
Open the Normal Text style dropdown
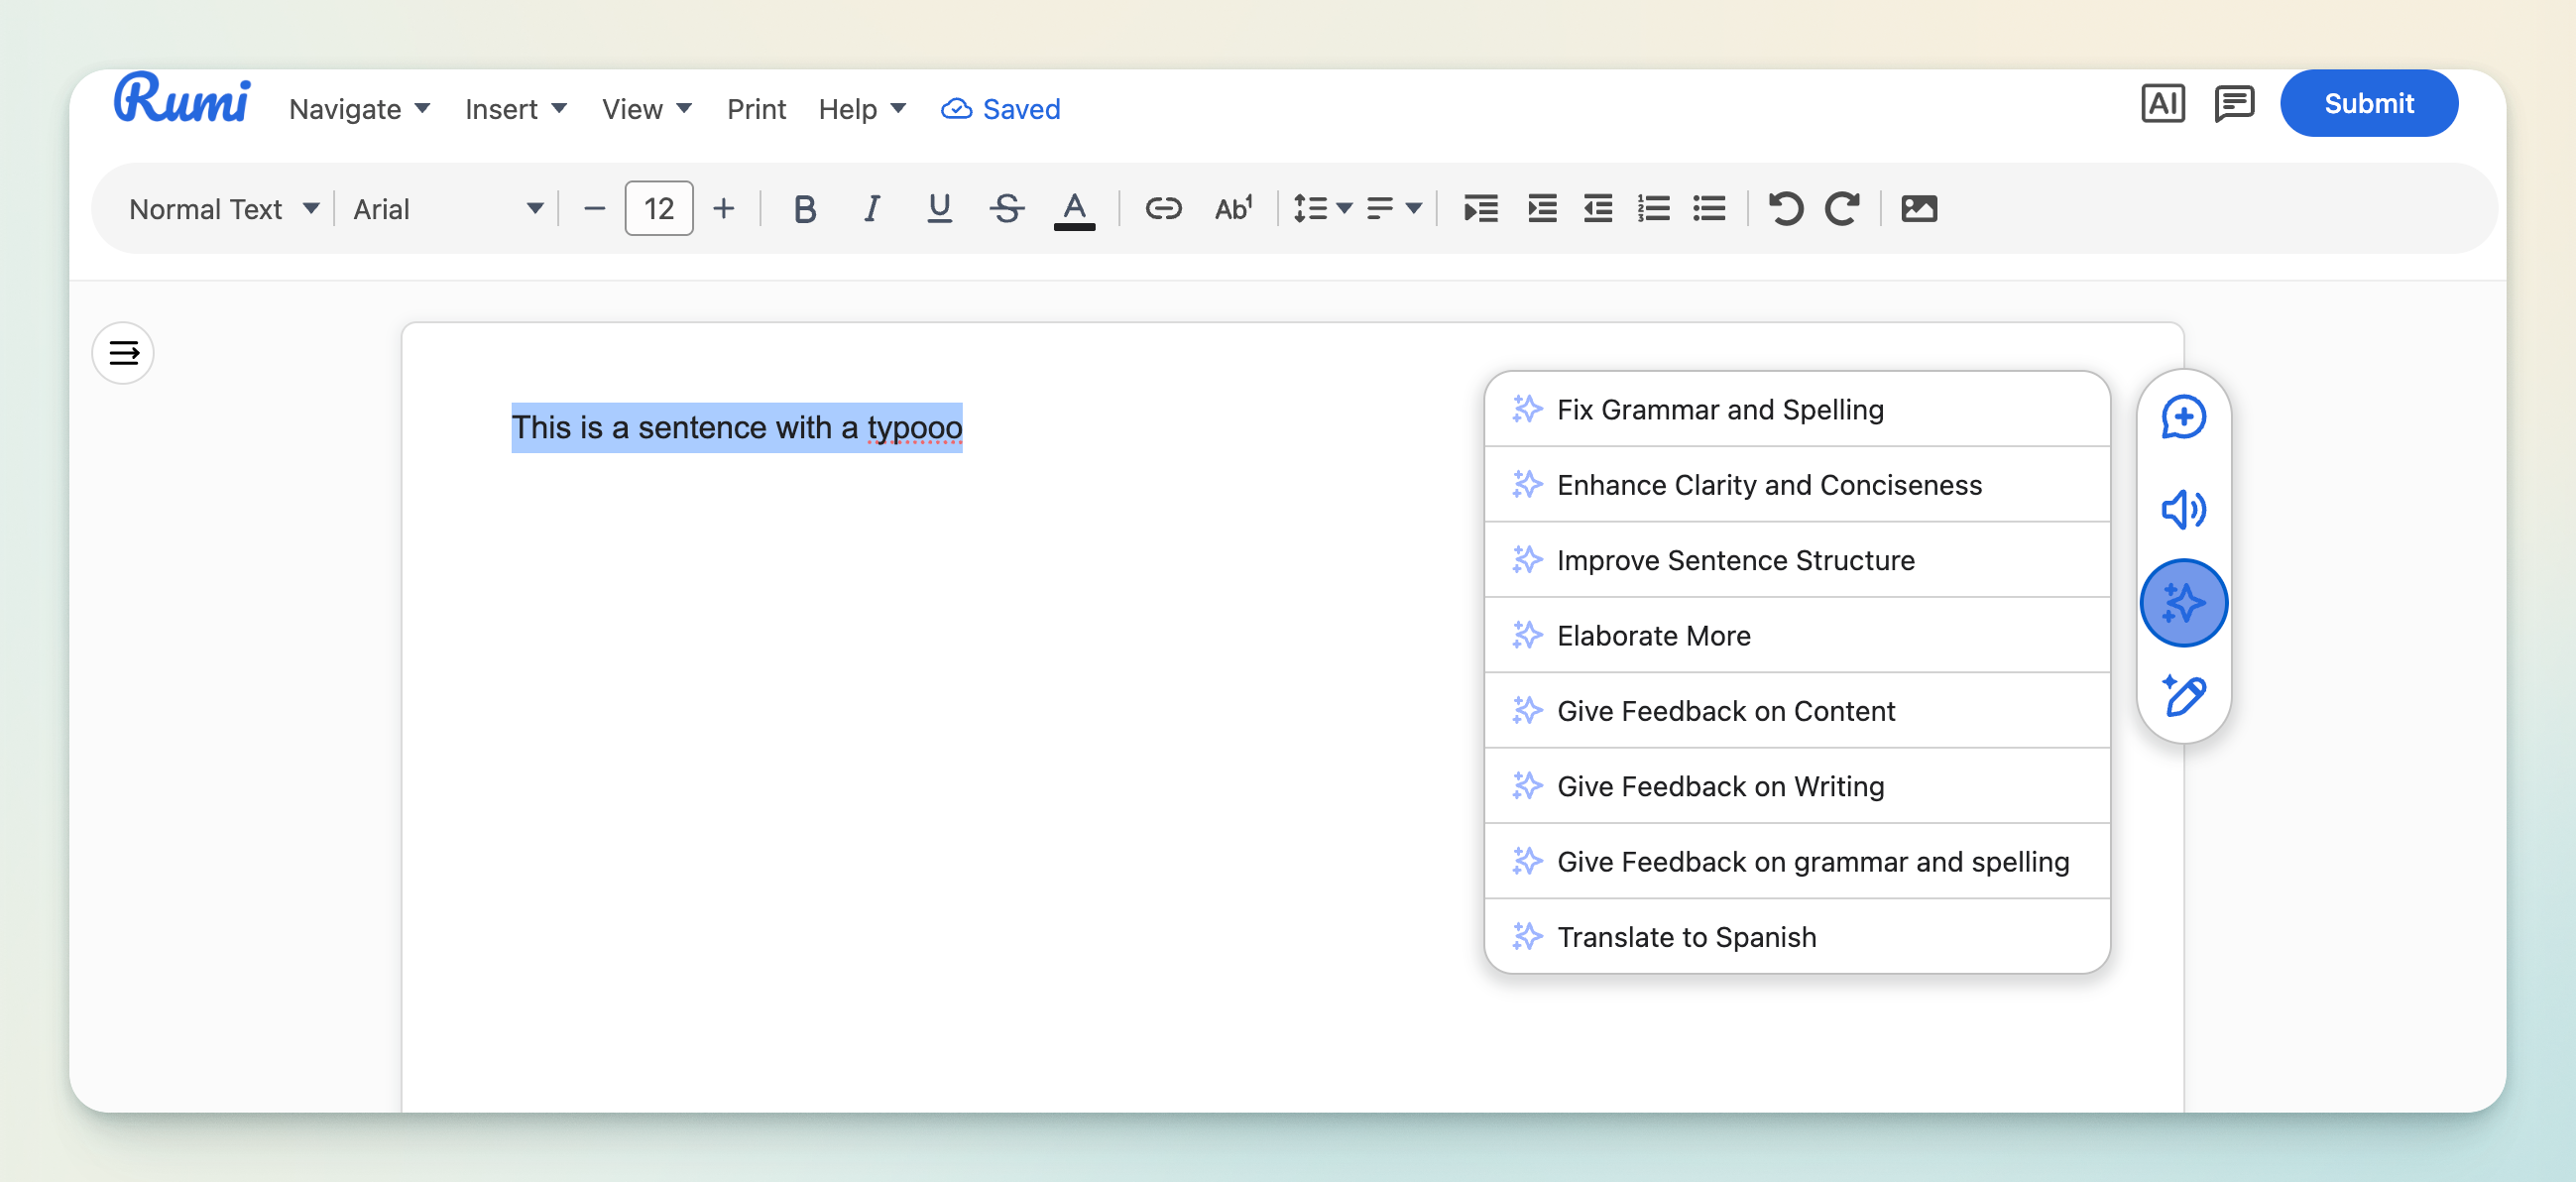coord(224,209)
